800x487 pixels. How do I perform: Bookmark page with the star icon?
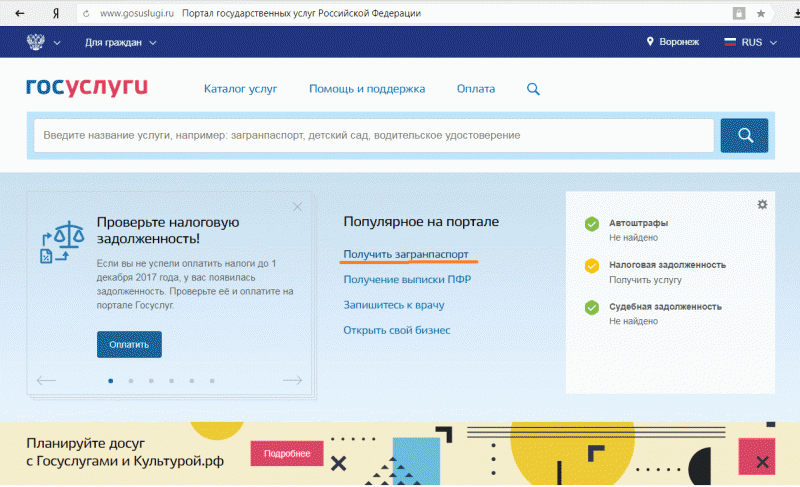[x=761, y=14]
